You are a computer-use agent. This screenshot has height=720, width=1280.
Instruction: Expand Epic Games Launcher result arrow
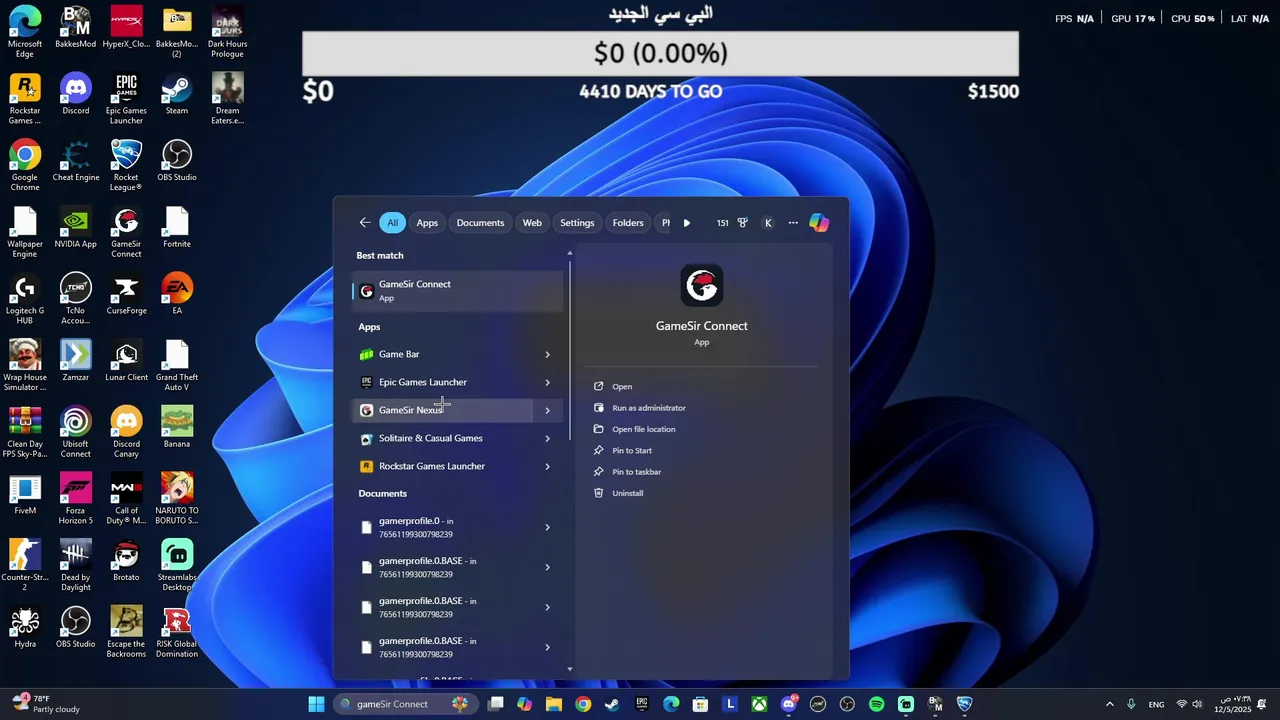[547, 382]
